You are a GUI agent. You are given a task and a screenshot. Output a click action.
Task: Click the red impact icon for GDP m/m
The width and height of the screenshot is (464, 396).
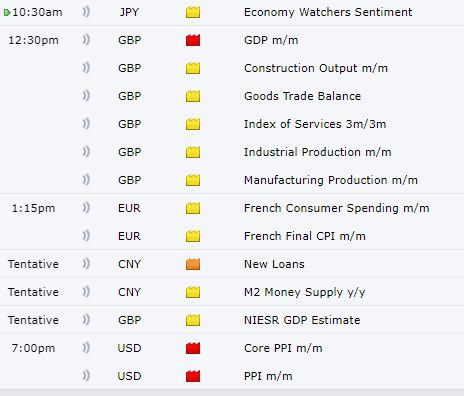coord(193,40)
